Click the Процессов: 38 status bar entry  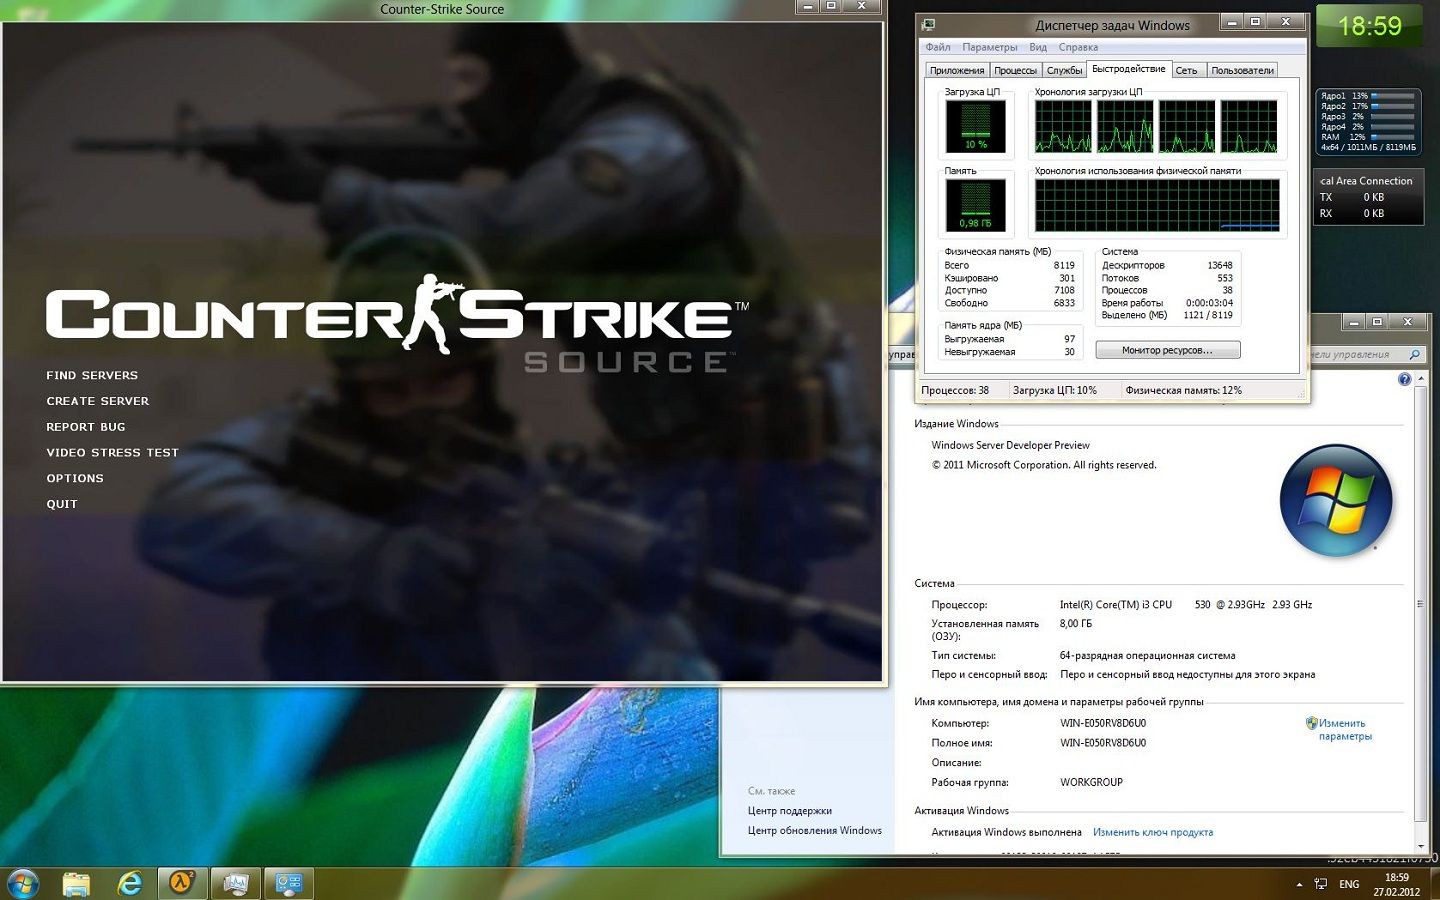955,391
